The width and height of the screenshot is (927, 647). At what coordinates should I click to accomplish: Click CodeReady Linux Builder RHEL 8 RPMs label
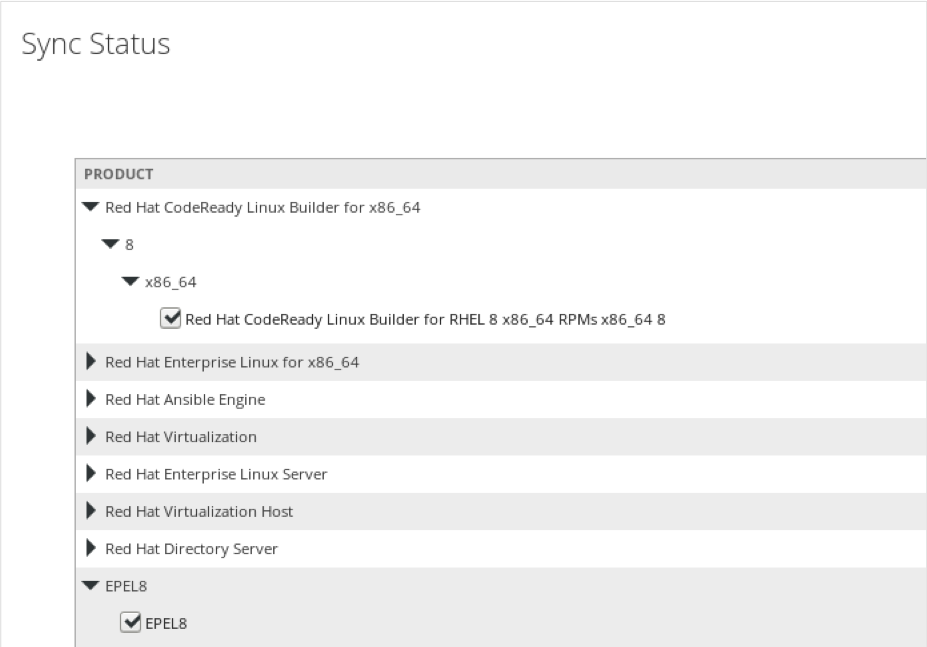coord(425,320)
